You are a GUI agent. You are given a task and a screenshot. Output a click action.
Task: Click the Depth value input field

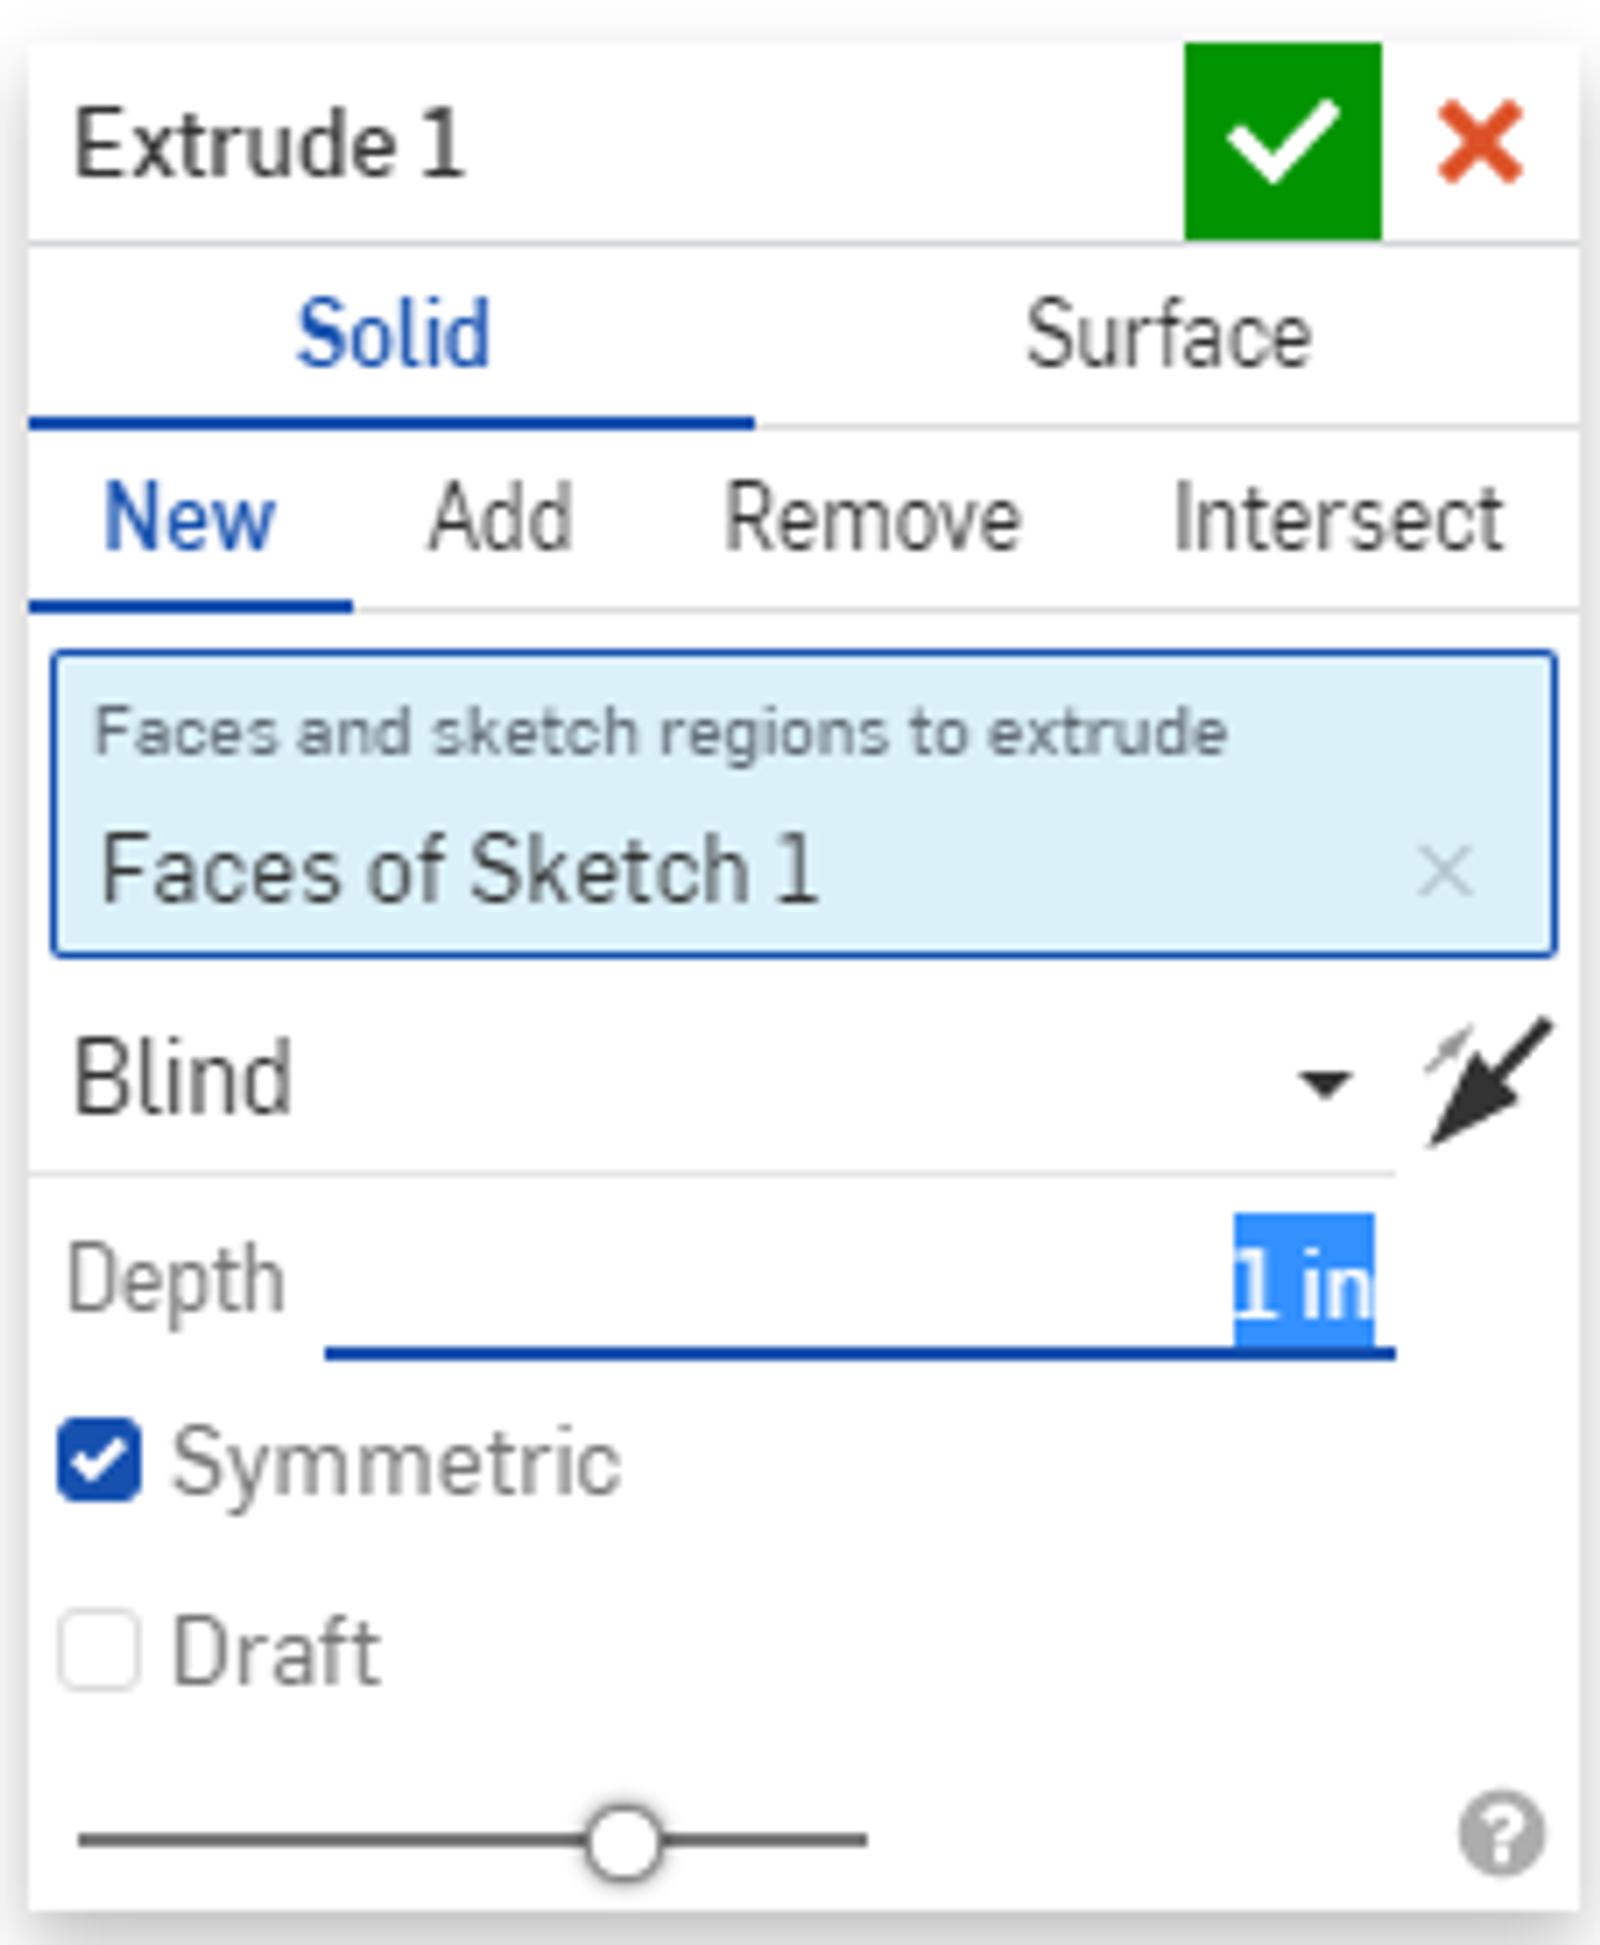coord(860,1285)
